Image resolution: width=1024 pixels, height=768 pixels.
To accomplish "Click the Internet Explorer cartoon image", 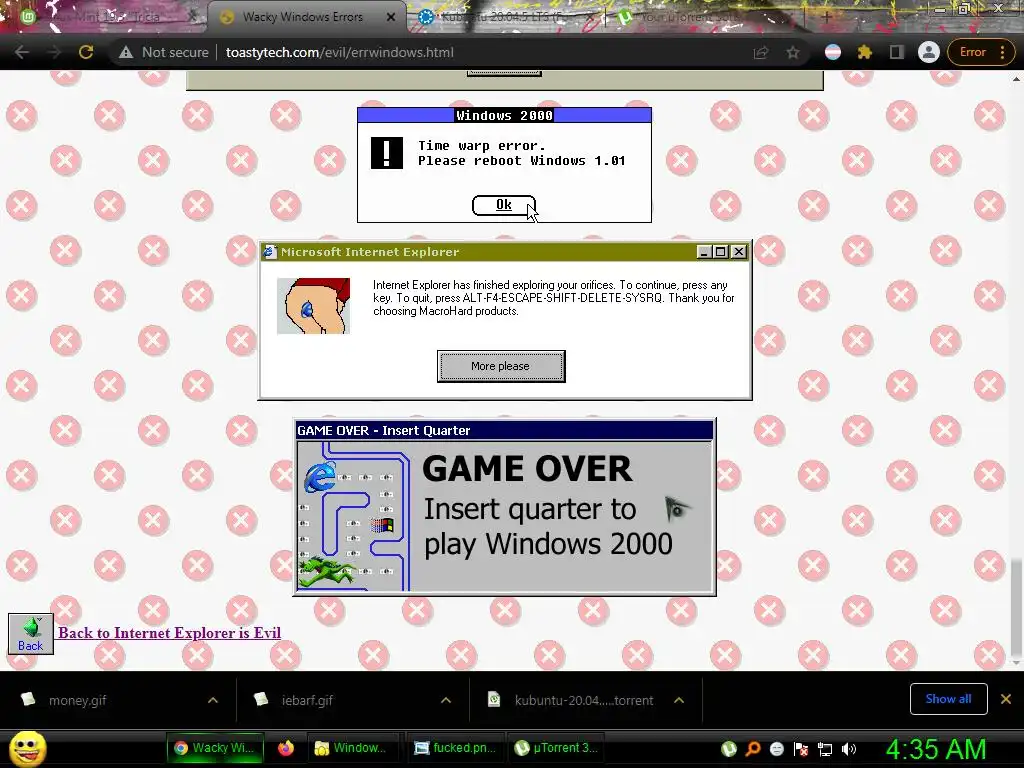I will [313, 306].
